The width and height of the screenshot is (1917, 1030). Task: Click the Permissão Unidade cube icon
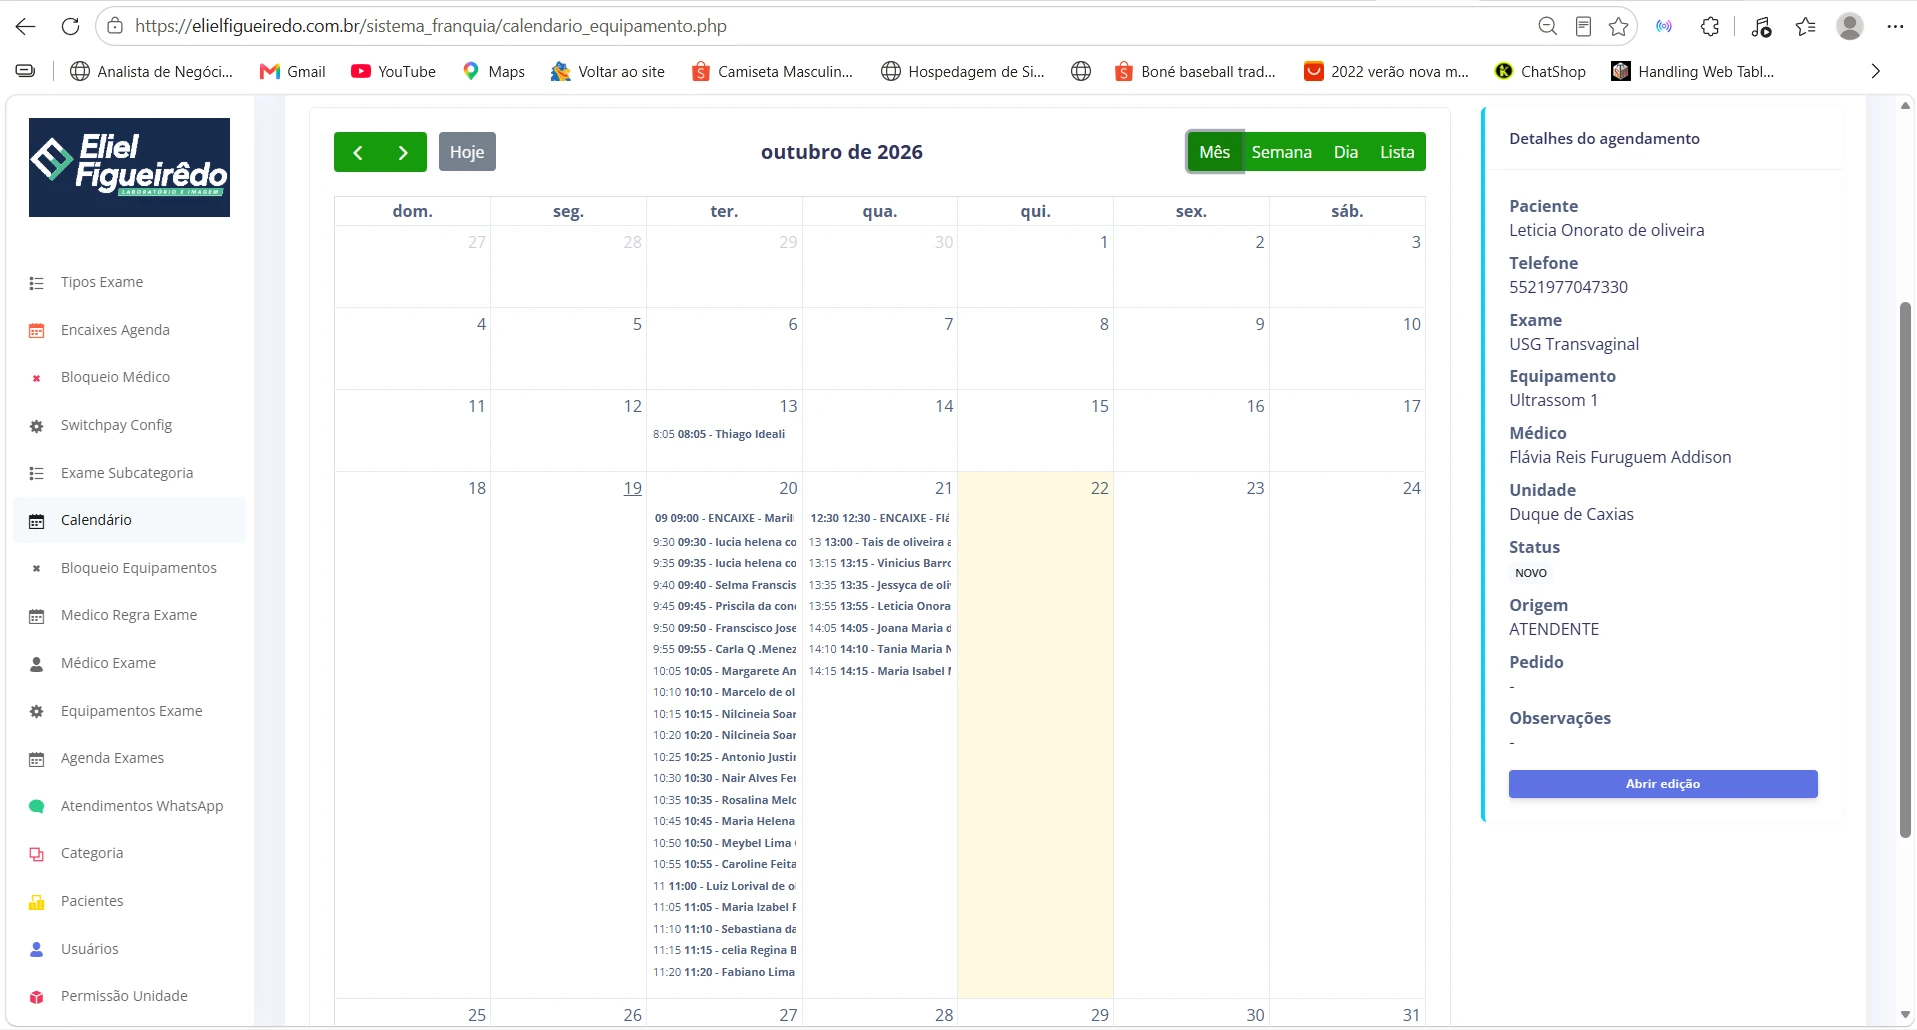pos(37,997)
